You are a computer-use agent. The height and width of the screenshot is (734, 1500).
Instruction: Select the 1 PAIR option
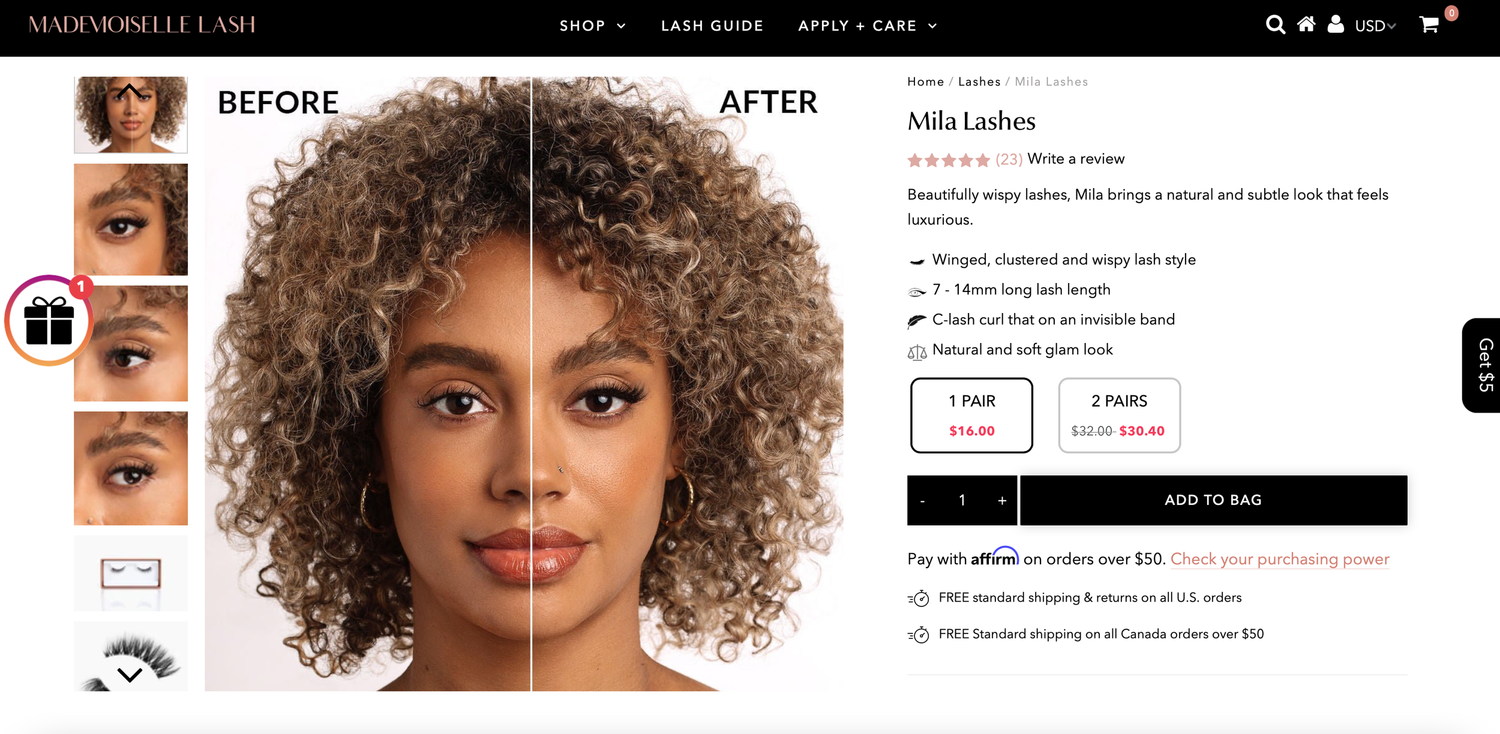pyautogui.click(x=972, y=415)
